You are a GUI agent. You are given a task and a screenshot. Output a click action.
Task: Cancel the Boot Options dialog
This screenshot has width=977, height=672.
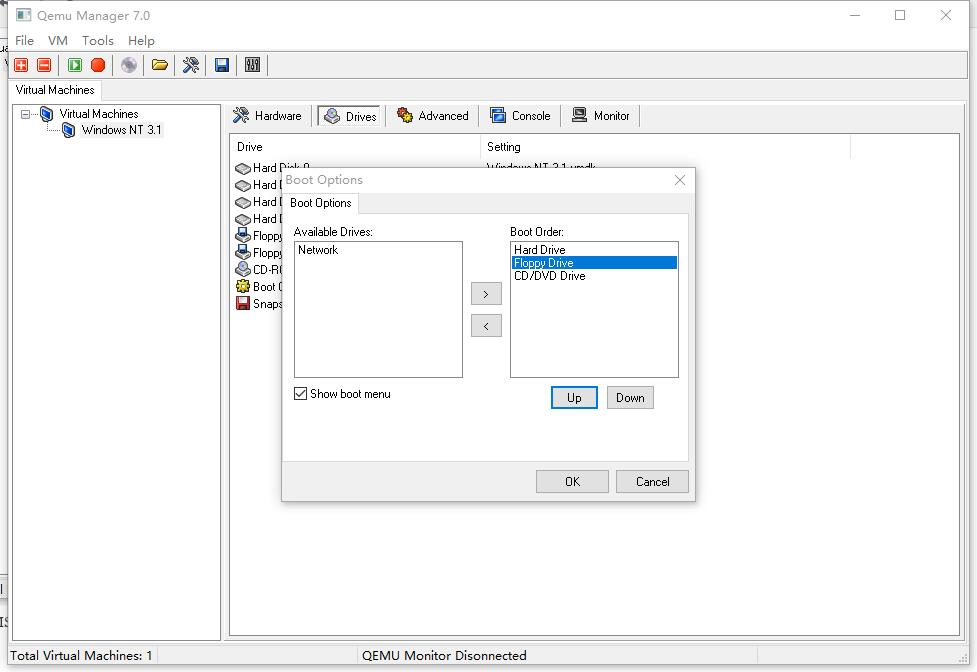(652, 481)
